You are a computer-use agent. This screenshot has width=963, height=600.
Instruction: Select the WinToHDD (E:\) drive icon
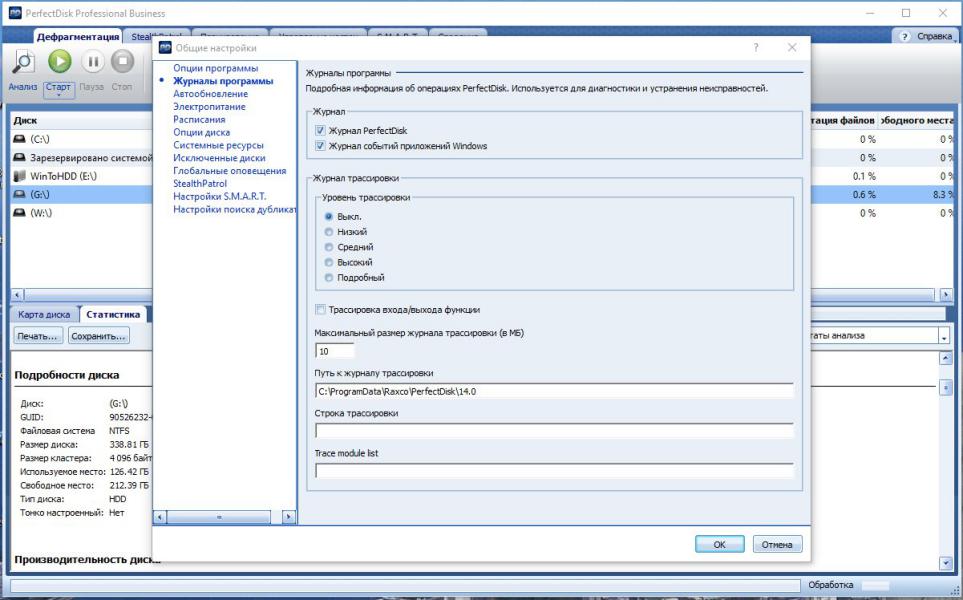[x=19, y=176]
